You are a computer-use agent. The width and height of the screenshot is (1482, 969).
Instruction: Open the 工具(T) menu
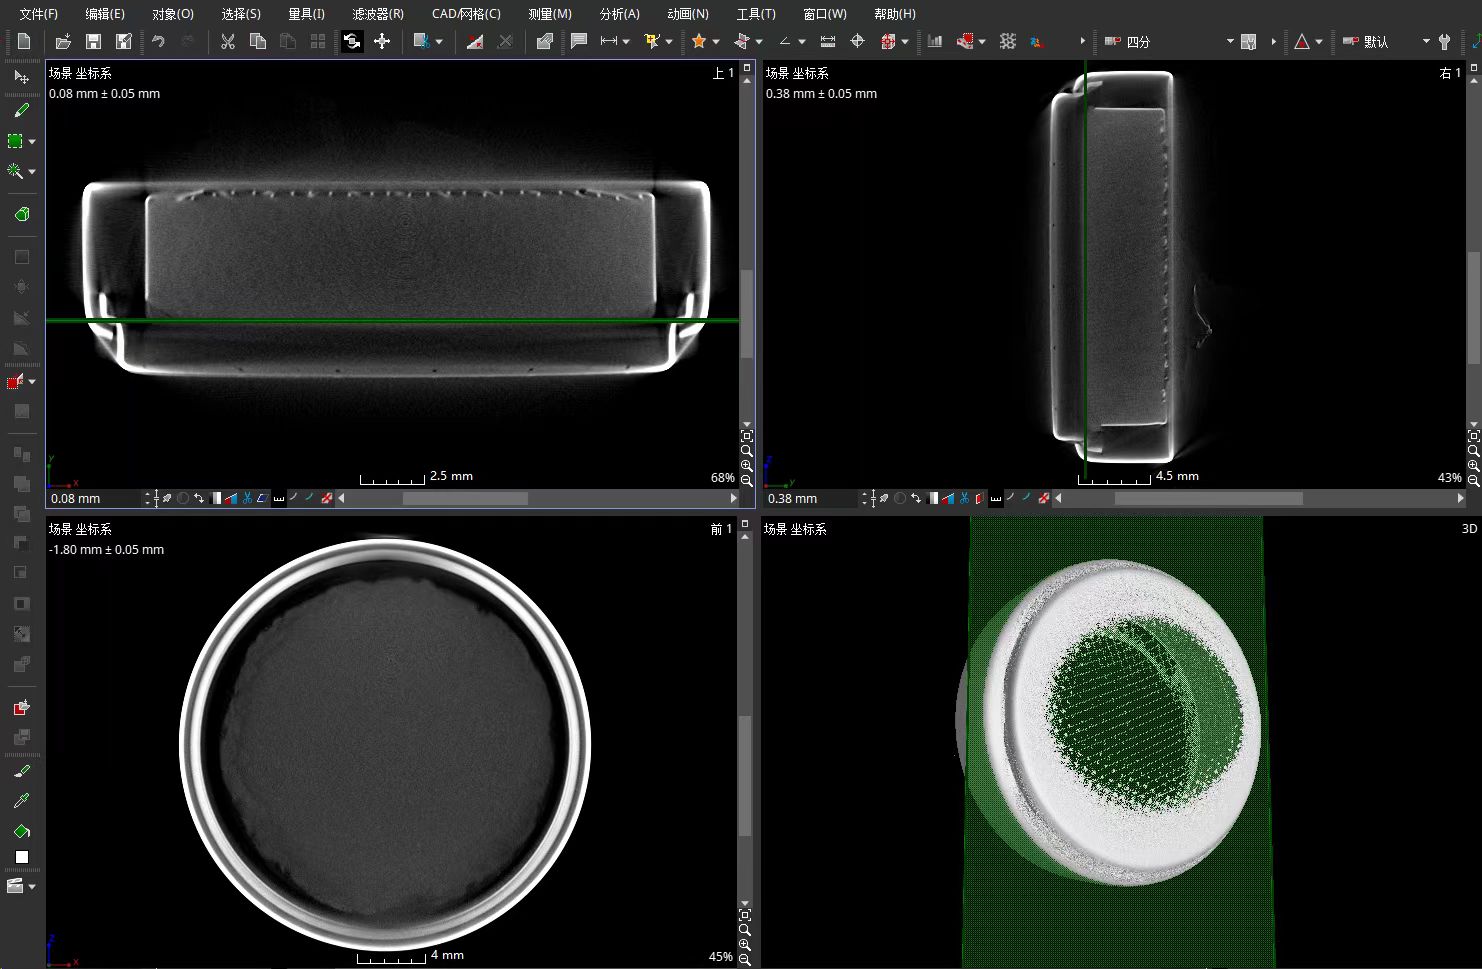[x=756, y=14]
